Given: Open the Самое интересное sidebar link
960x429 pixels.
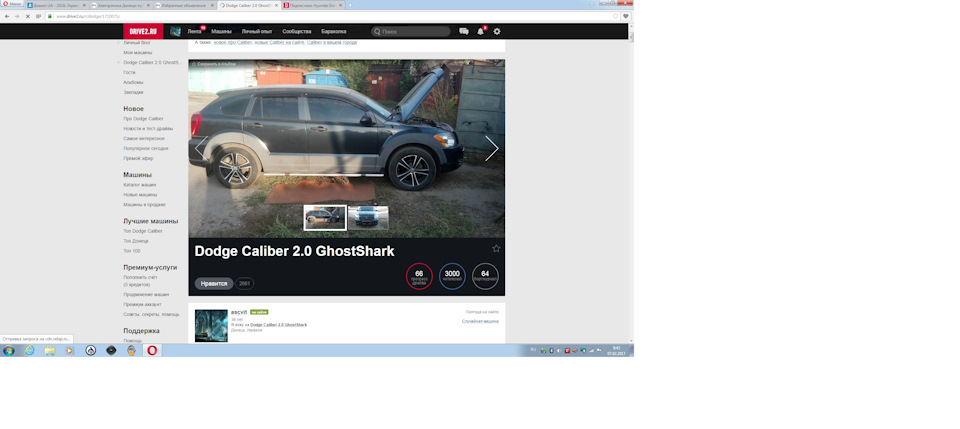Looking at the screenshot, I should (x=144, y=138).
